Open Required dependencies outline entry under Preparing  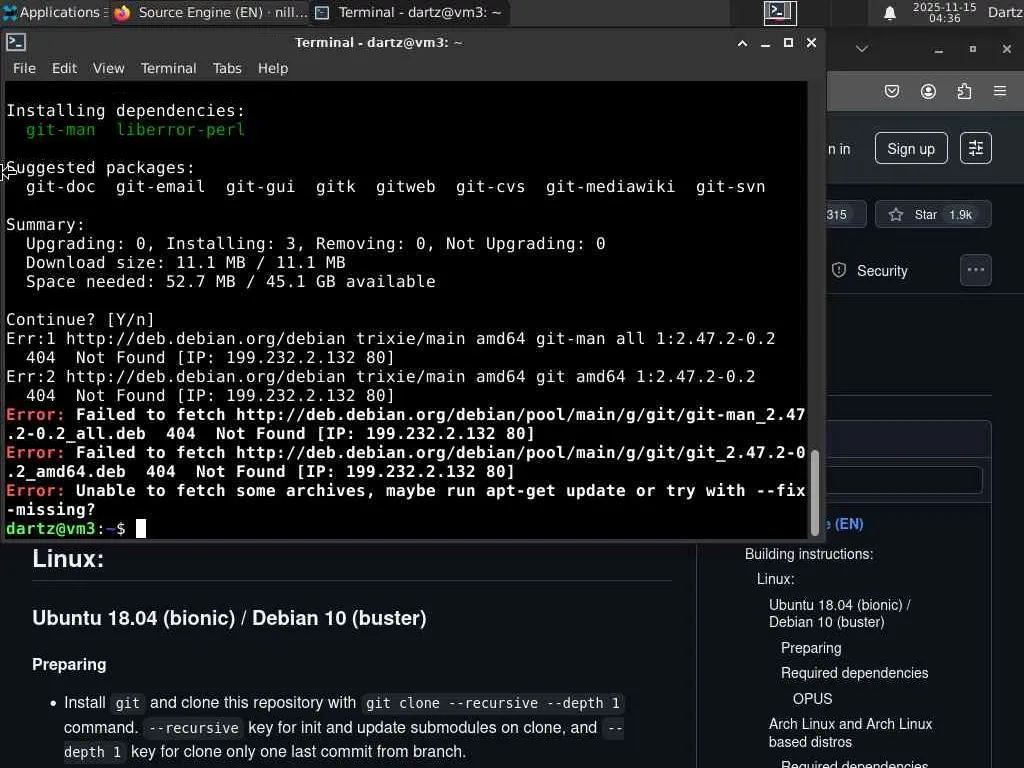coord(854,673)
